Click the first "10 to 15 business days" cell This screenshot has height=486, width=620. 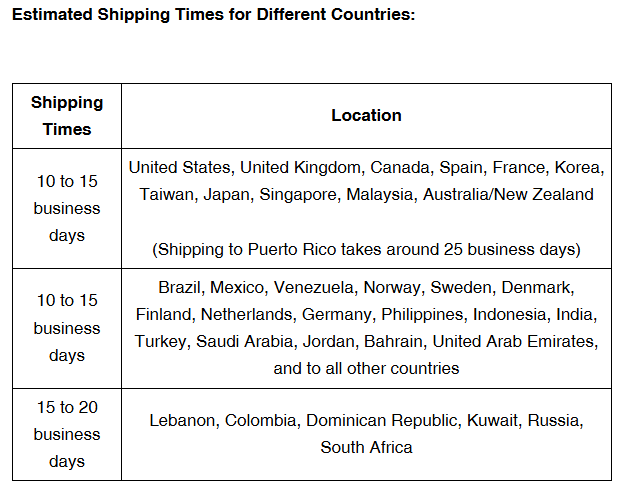67,208
